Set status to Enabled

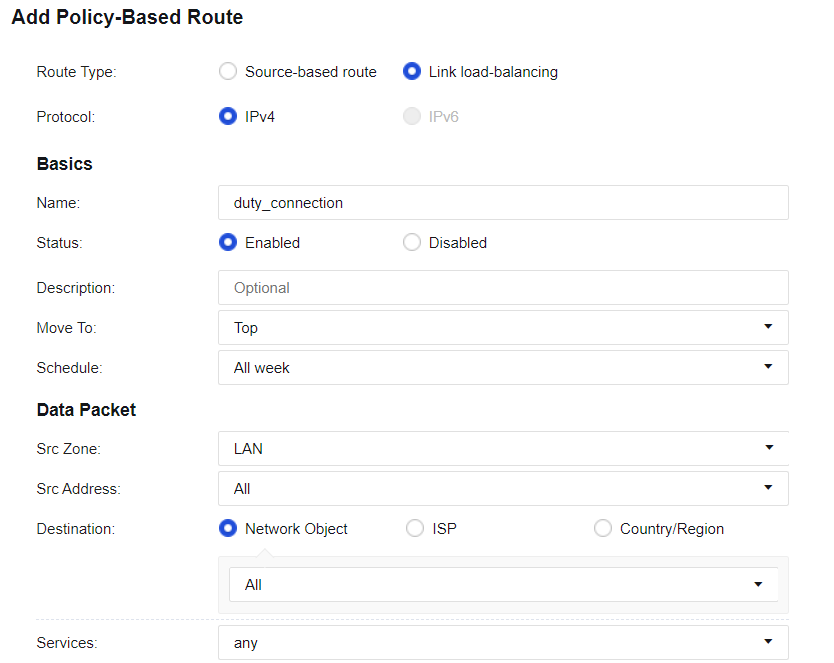pyautogui.click(x=228, y=242)
